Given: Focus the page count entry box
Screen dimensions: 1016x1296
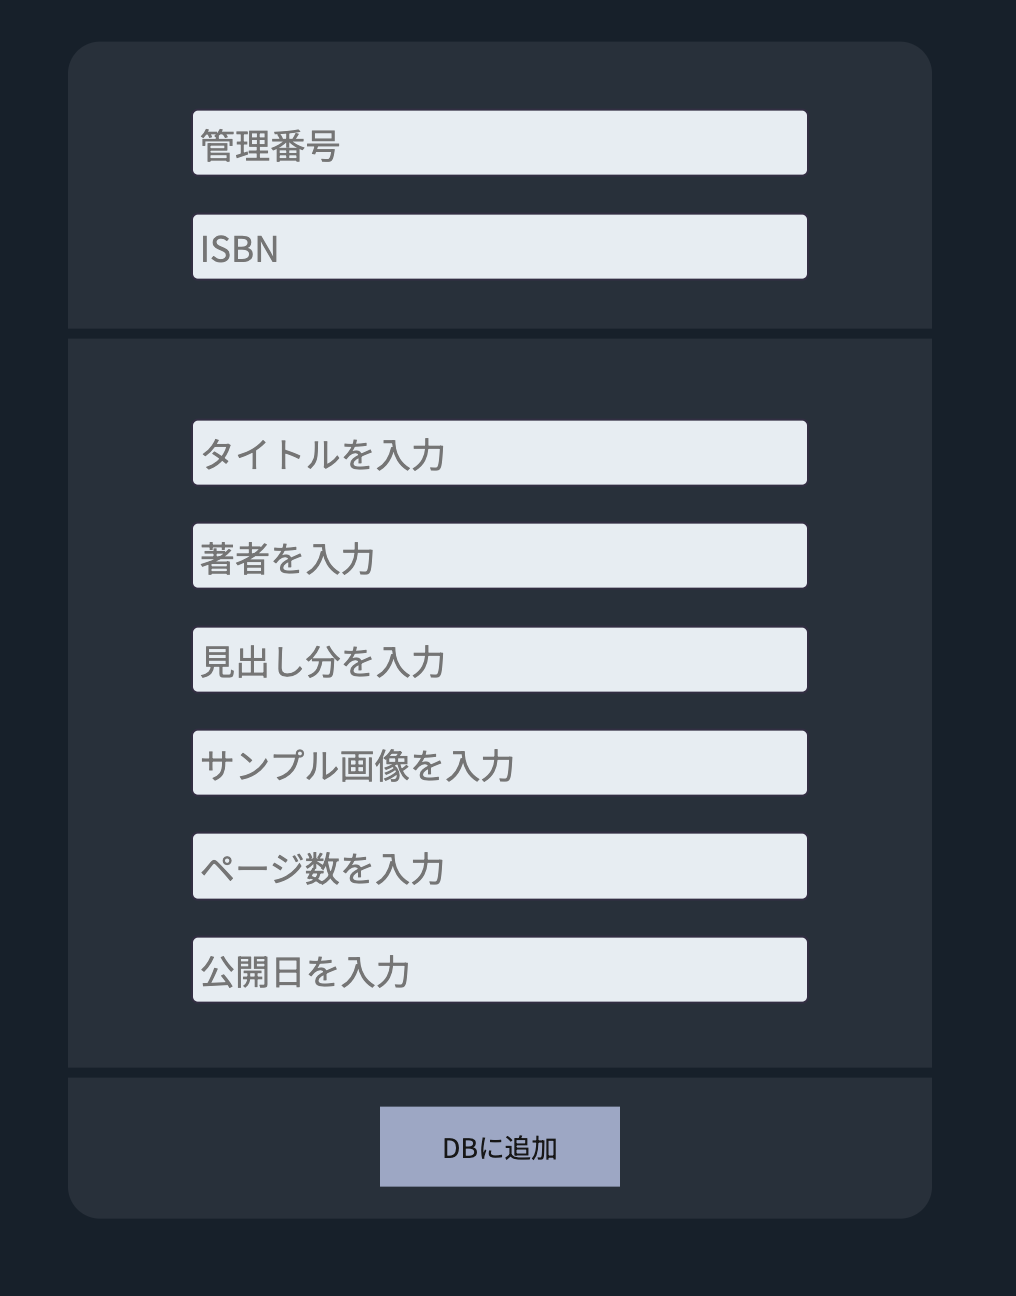Looking at the screenshot, I should coord(499,865).
